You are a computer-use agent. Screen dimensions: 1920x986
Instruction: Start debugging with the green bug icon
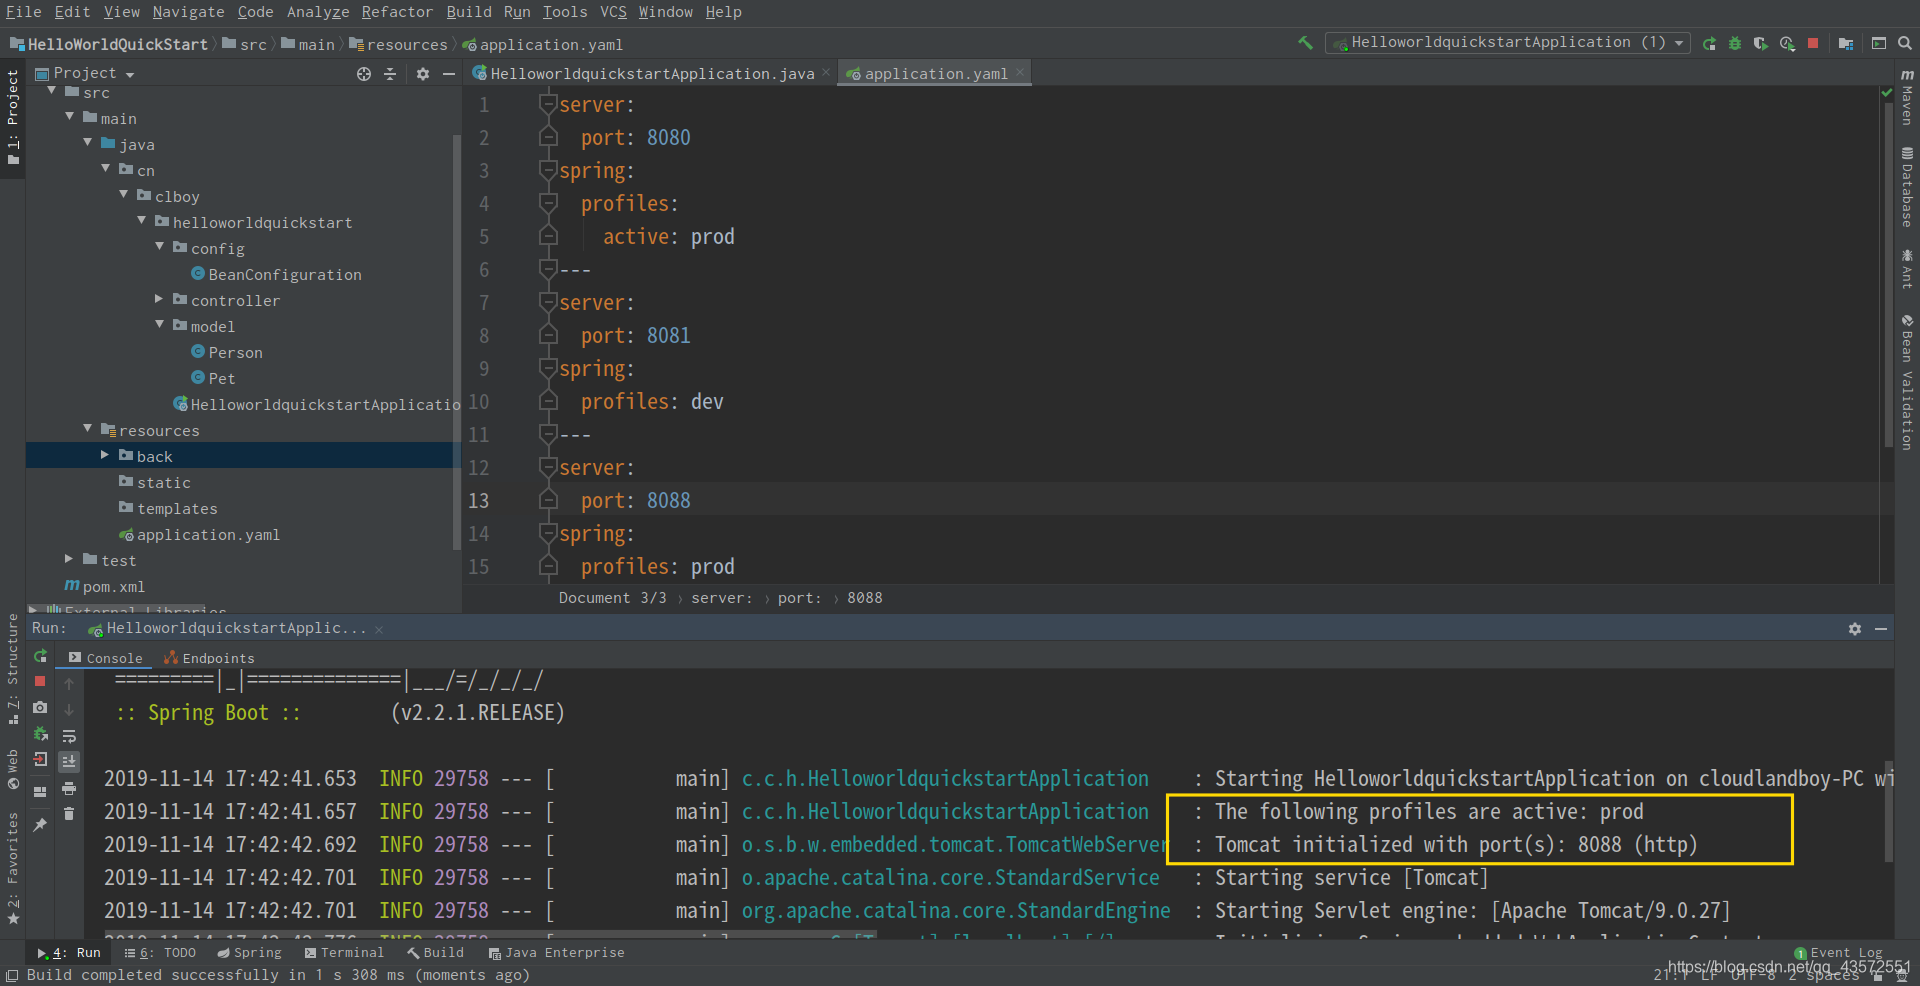(1735, 43)
